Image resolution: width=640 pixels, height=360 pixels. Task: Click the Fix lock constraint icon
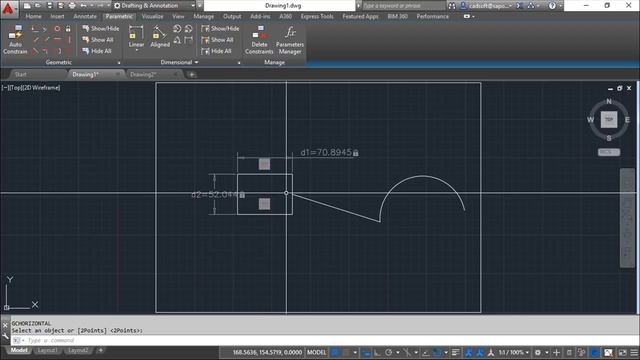pyautogui.click(x=68, y=29)
